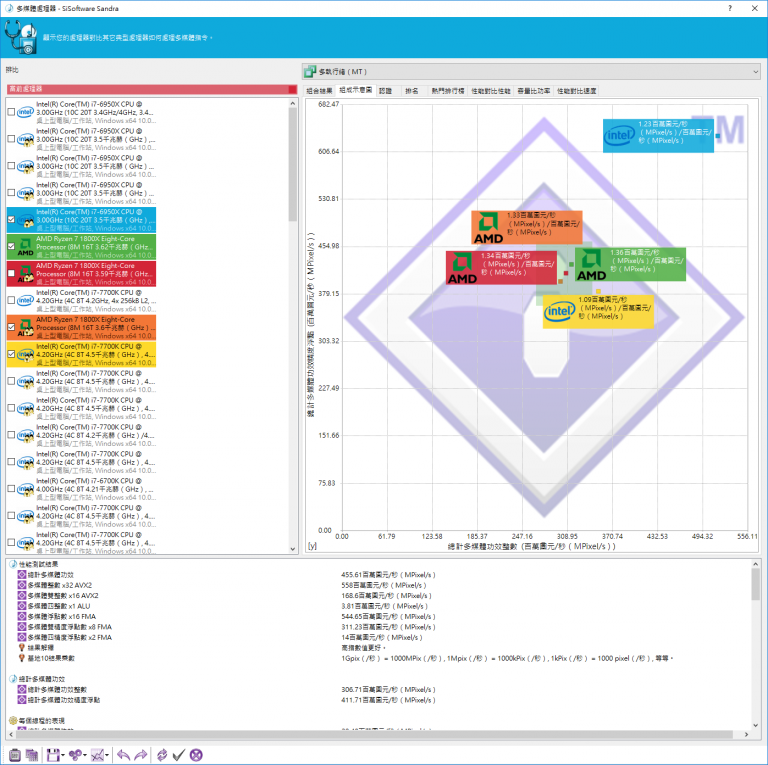Viewport: 768px width, 765px height.
Task: Click the floppy disk save icon
Action: (x=53, y=755)
